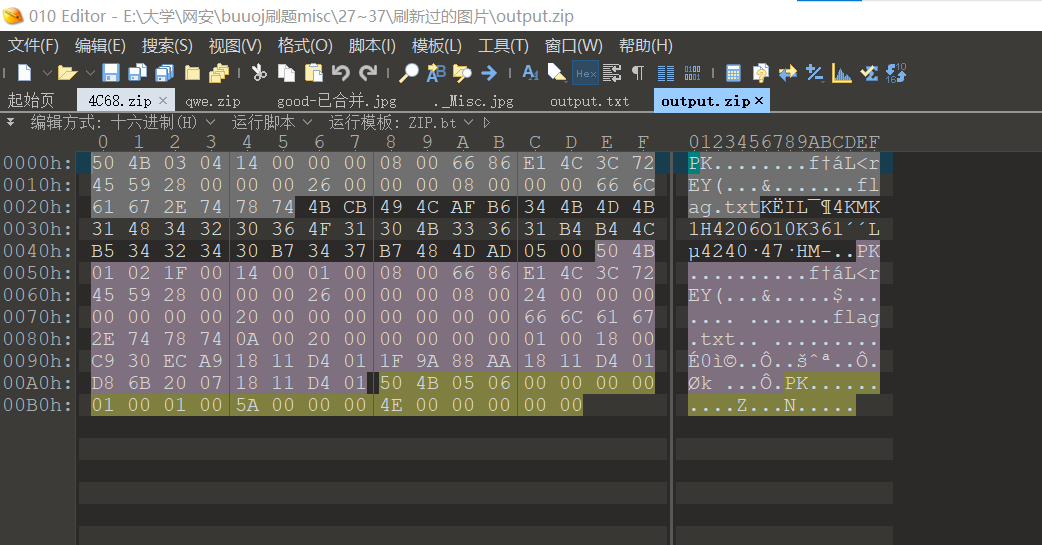1042x545 pixels.
Task: Toggle the Hex edit mode button
Action: [585, 73]
